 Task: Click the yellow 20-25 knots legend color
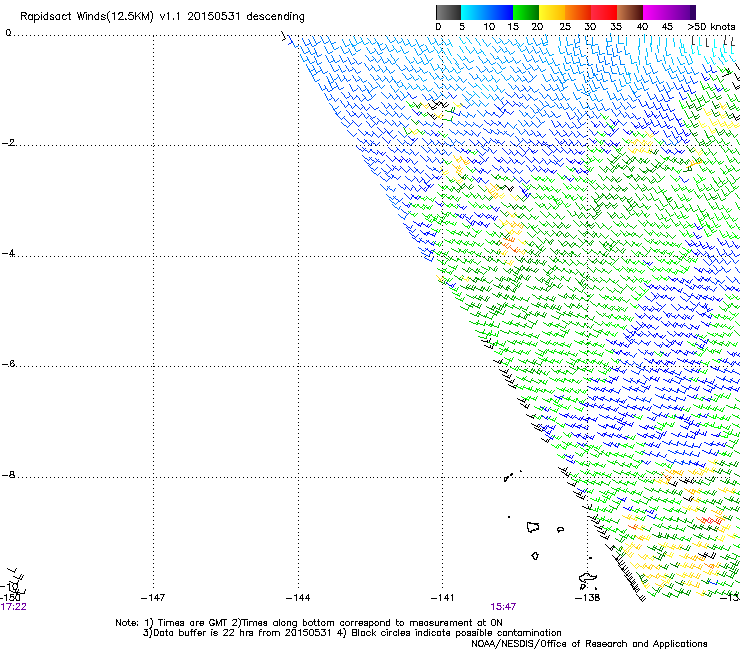pos(552,12)
